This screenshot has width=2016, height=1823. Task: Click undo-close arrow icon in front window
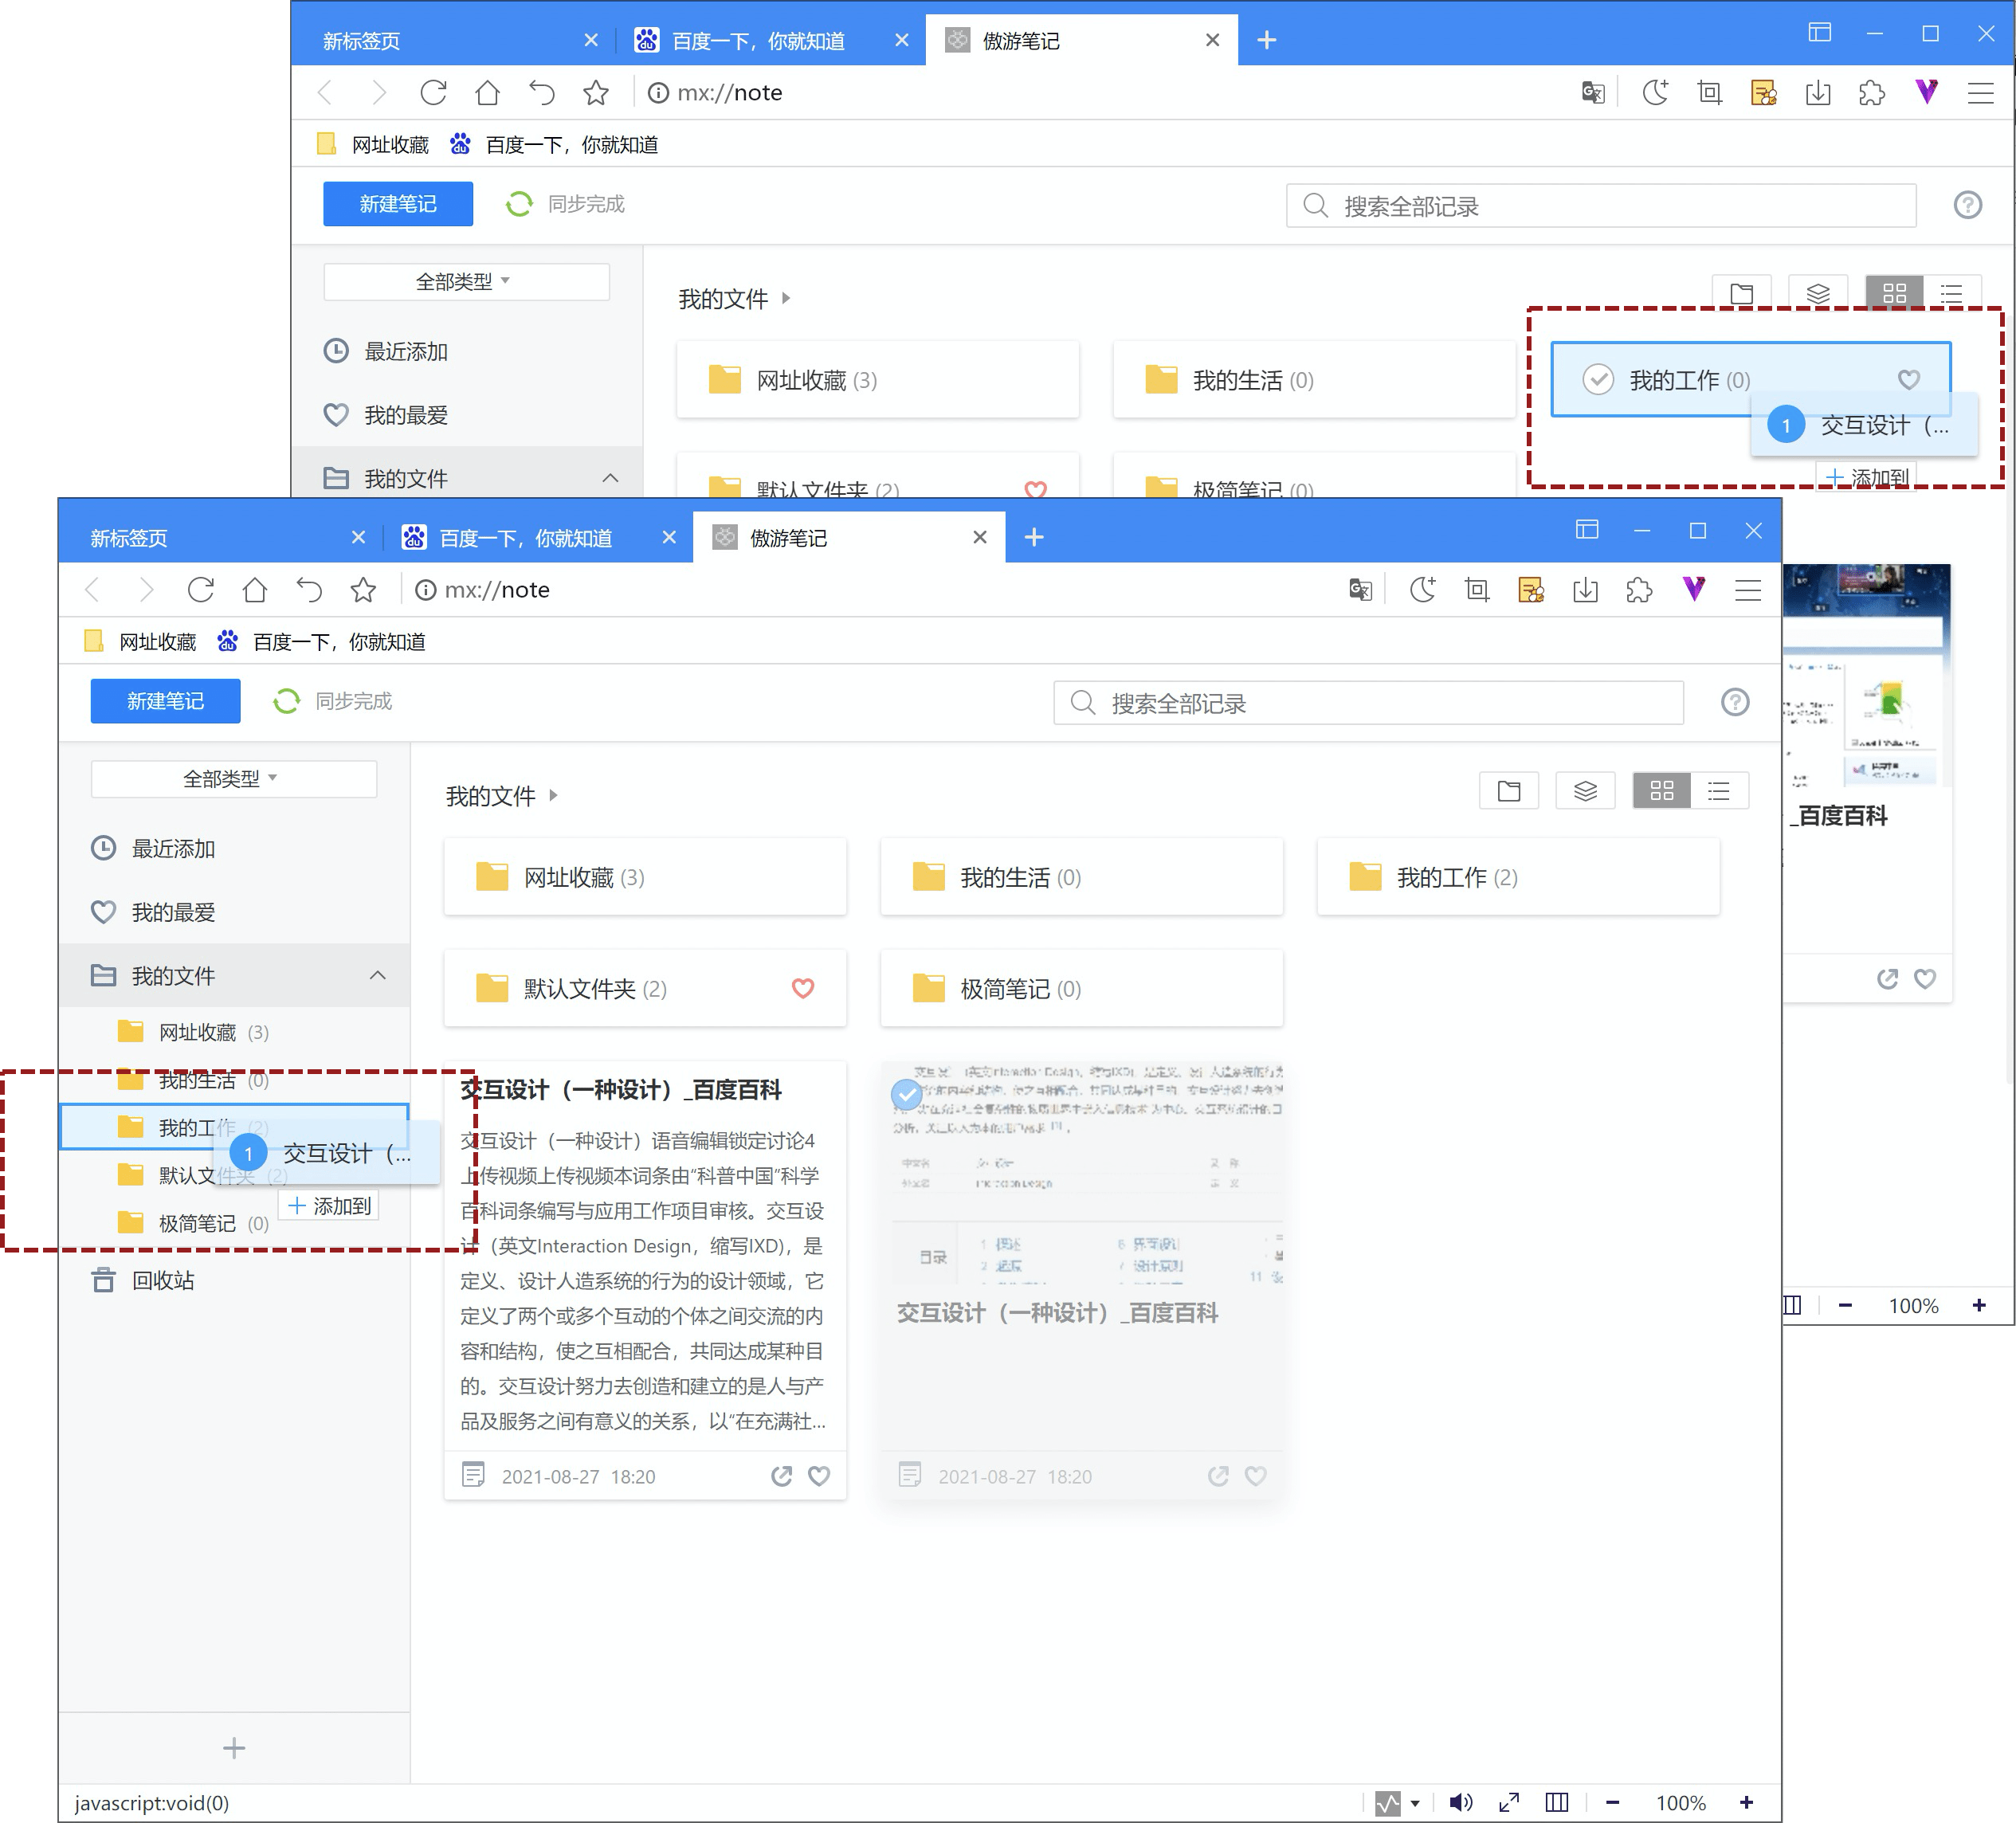[x=309, y=590]
